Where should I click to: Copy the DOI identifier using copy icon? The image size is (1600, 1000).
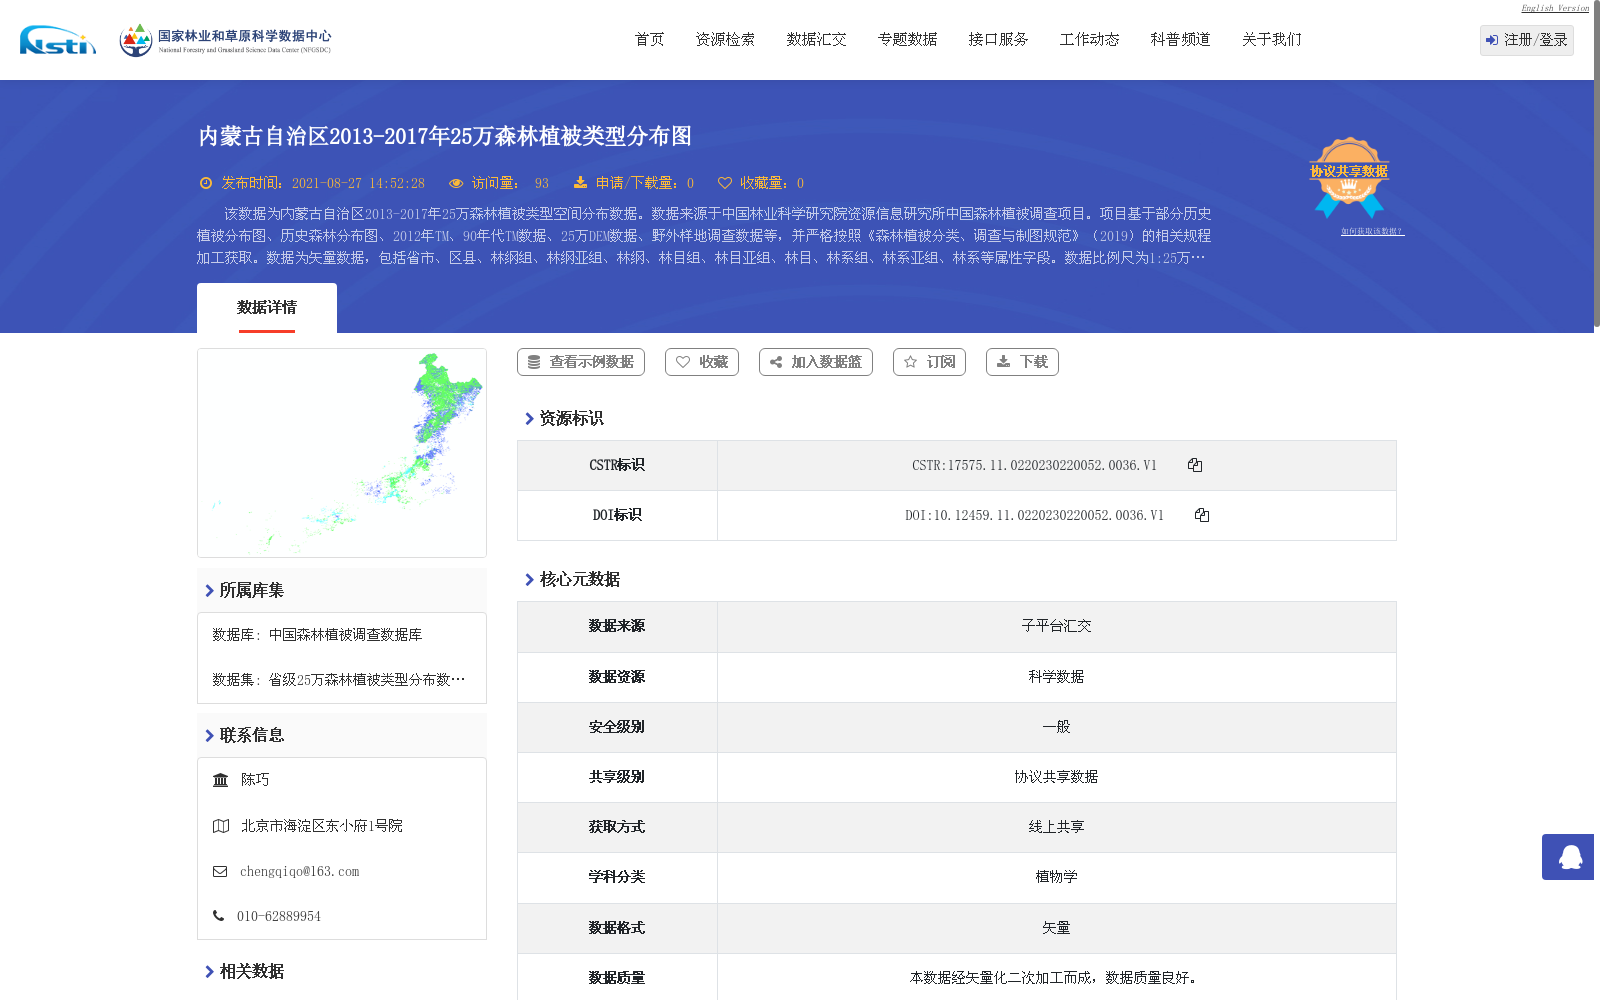[x=1202, y=515]
